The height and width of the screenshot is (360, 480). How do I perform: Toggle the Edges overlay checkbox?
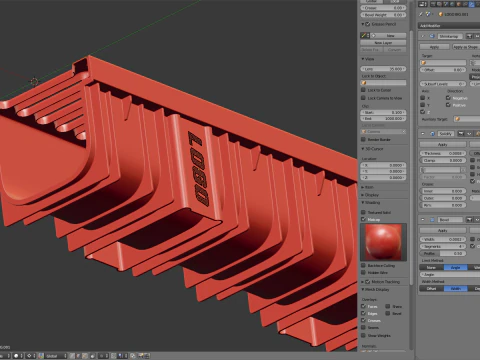coord(363,313)
